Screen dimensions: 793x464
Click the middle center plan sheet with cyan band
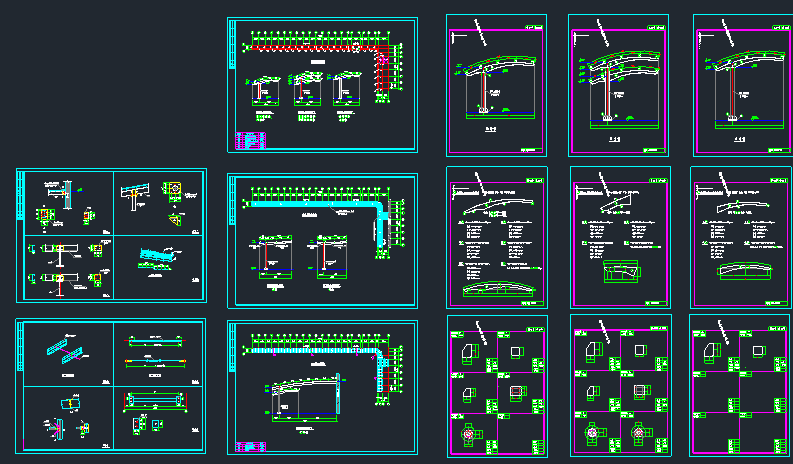coord(322,241)
